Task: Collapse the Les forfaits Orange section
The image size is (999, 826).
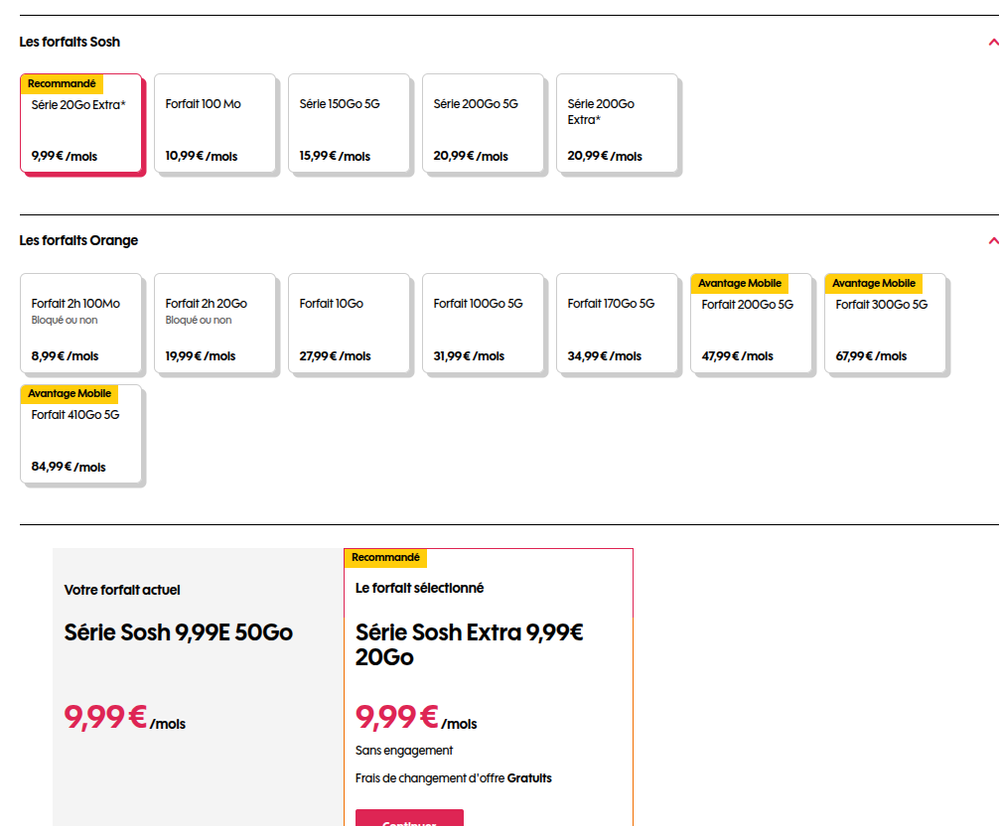Action: [x=992, y=241]
